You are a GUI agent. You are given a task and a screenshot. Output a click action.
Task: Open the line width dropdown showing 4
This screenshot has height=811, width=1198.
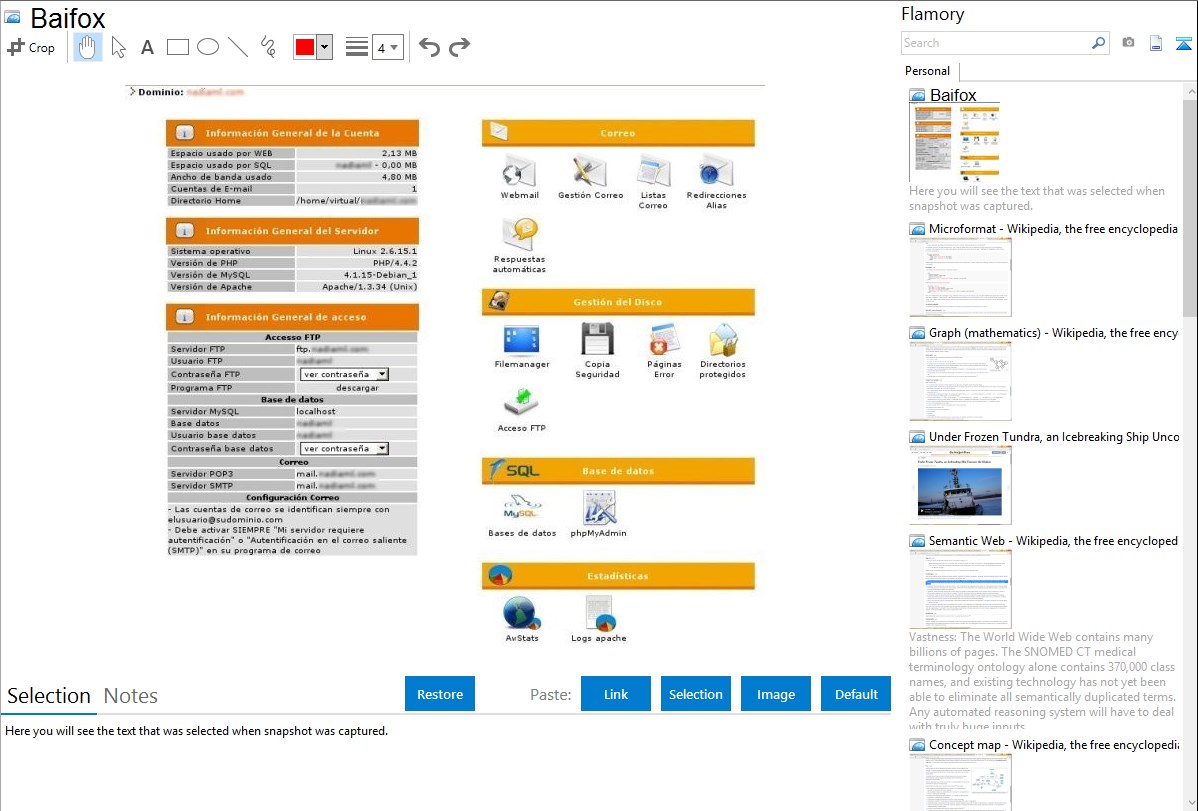point(387,47)
